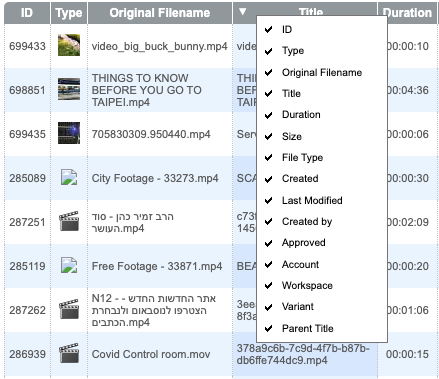Hide the Workspace column
439x379 pixels.
click(x=322, y=286)
